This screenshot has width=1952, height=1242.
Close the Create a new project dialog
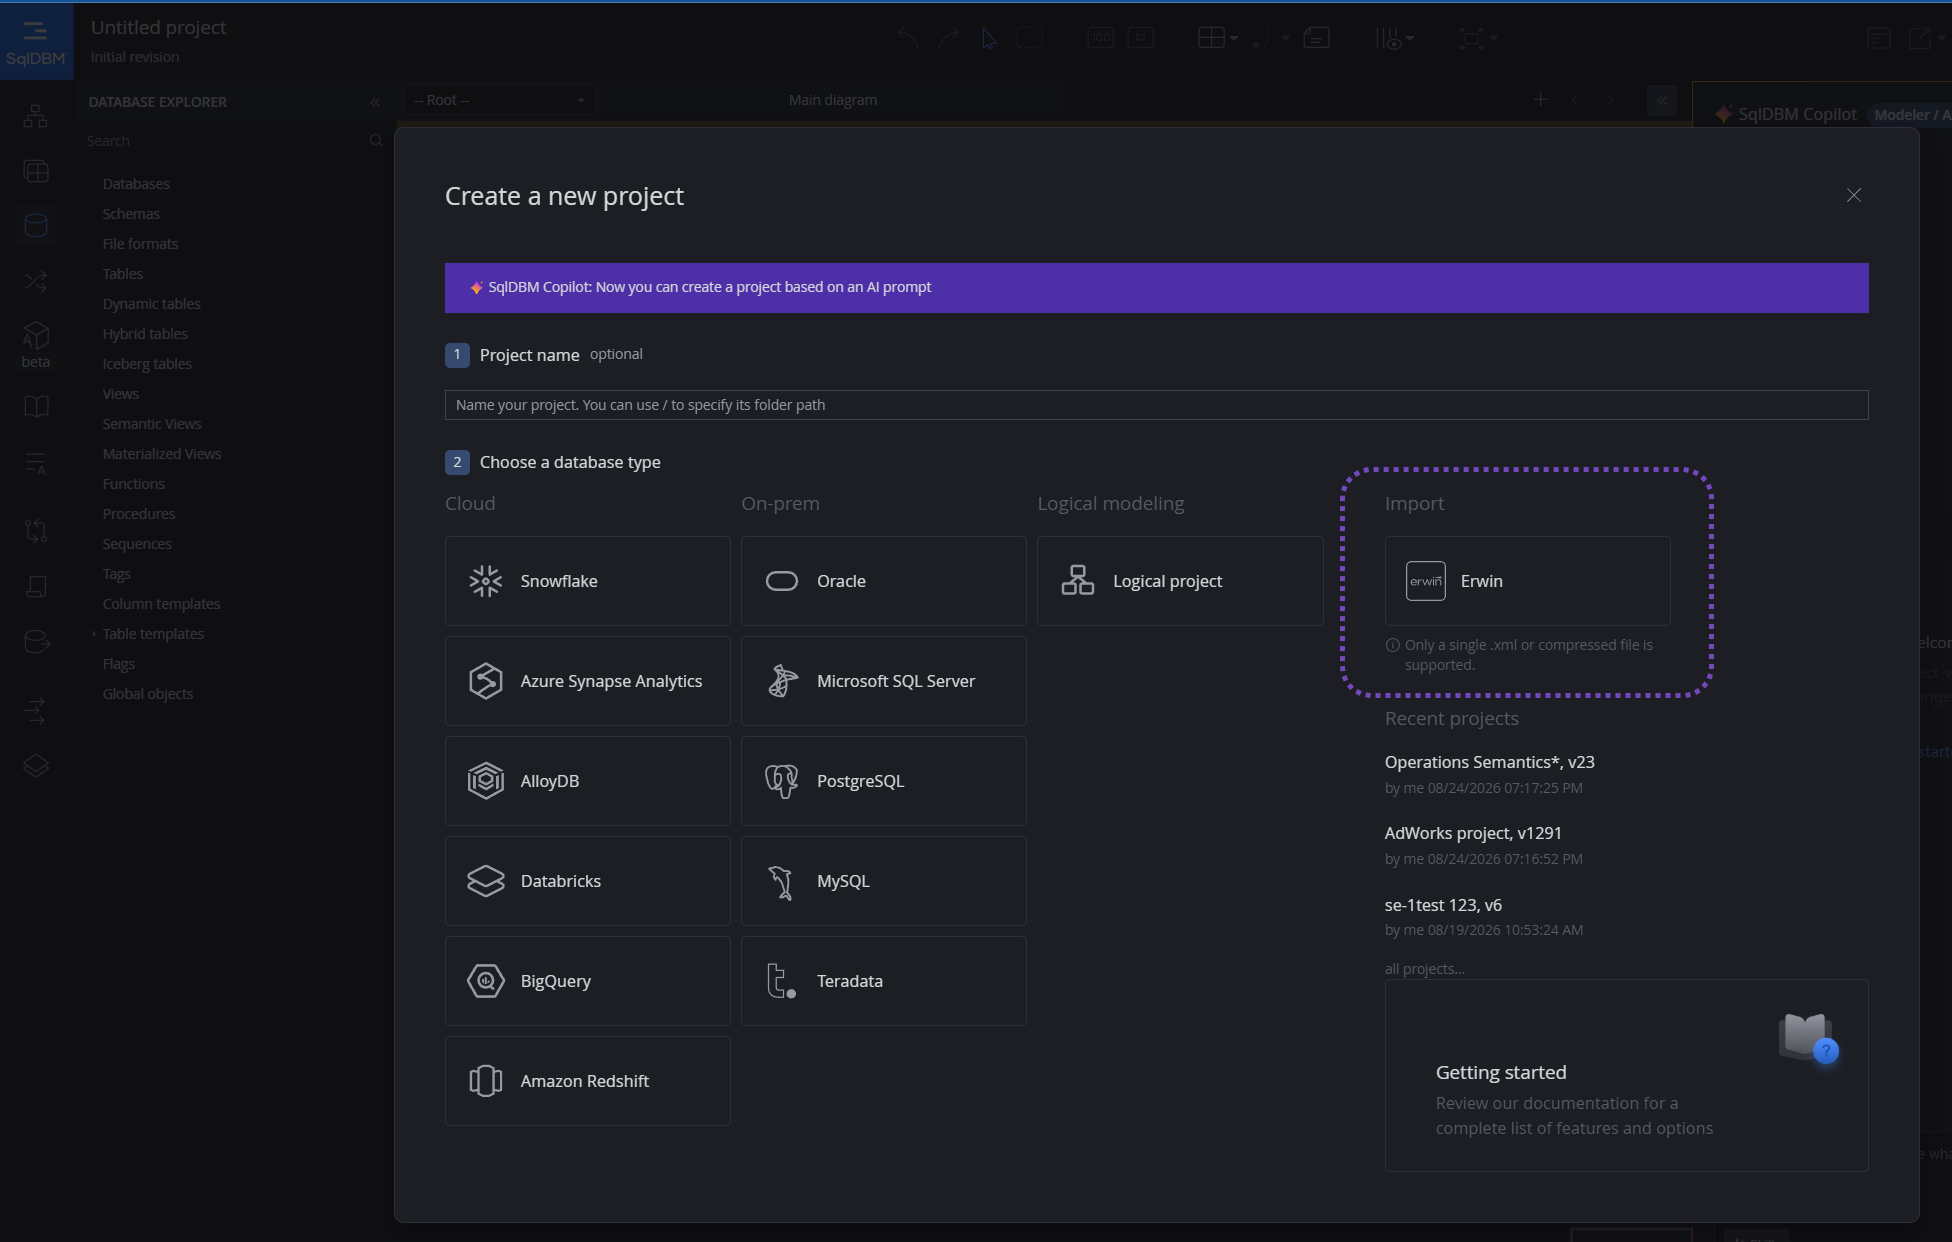point(1853,195)
